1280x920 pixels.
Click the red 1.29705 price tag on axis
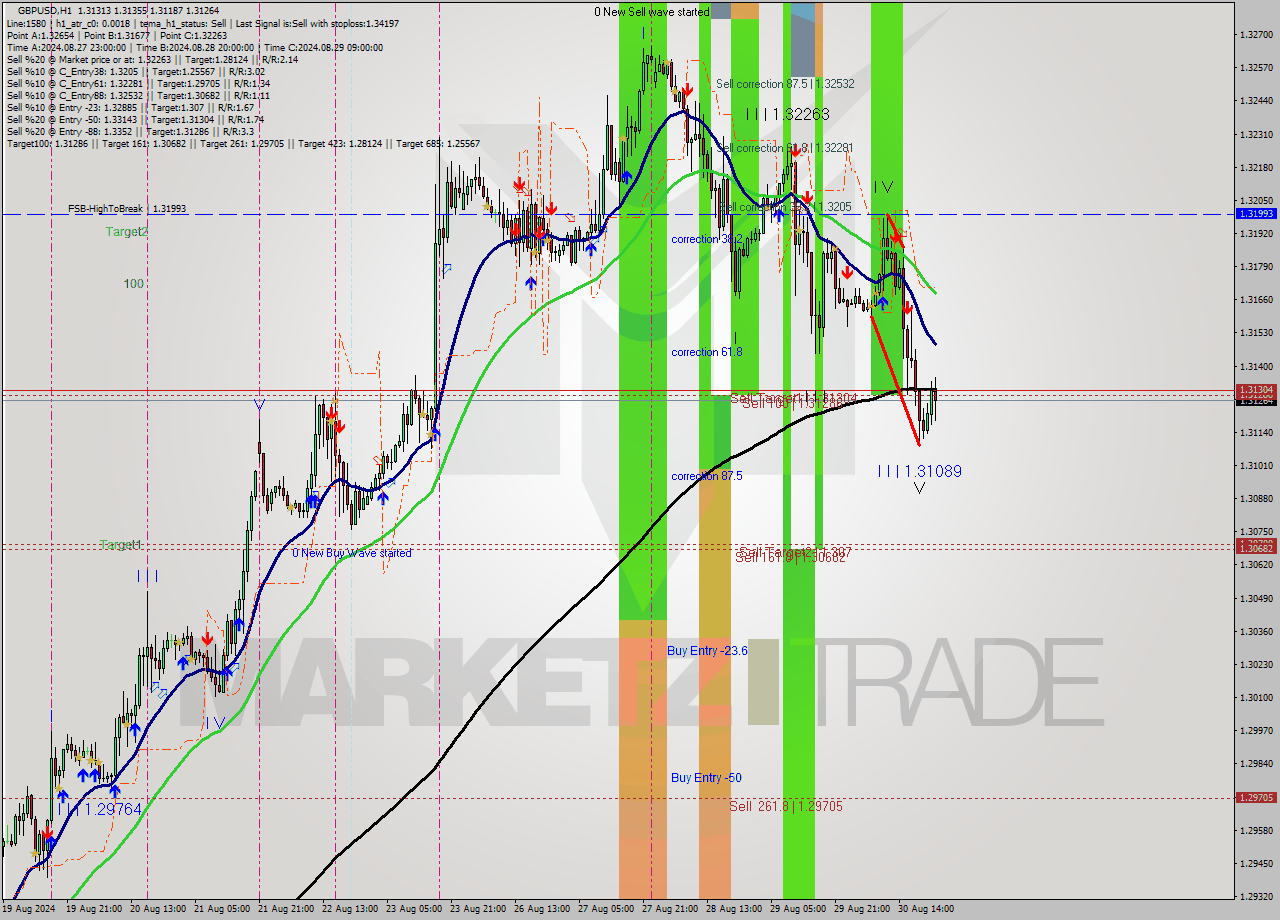click(x=1256, y=797)
